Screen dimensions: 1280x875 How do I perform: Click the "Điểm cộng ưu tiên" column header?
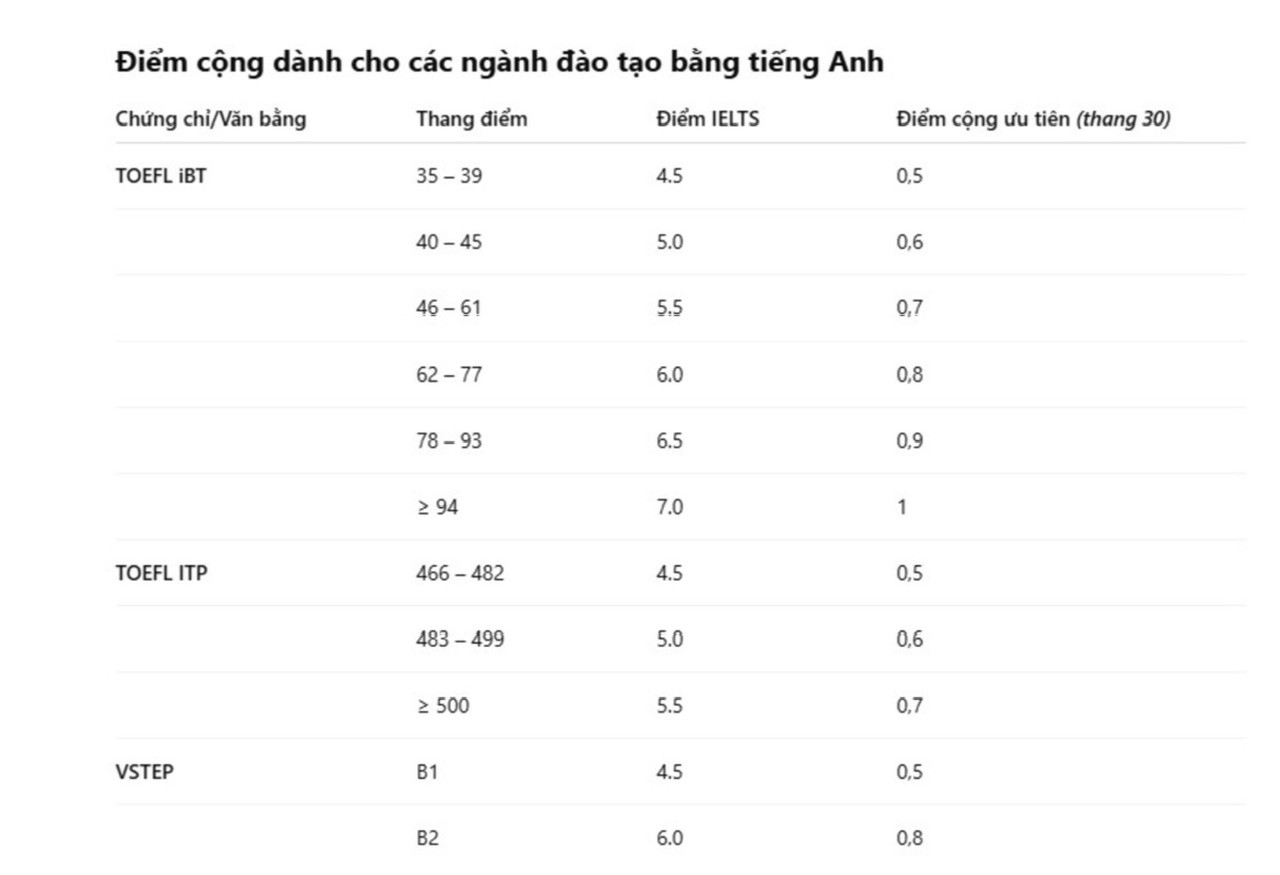coord(1033,120)
